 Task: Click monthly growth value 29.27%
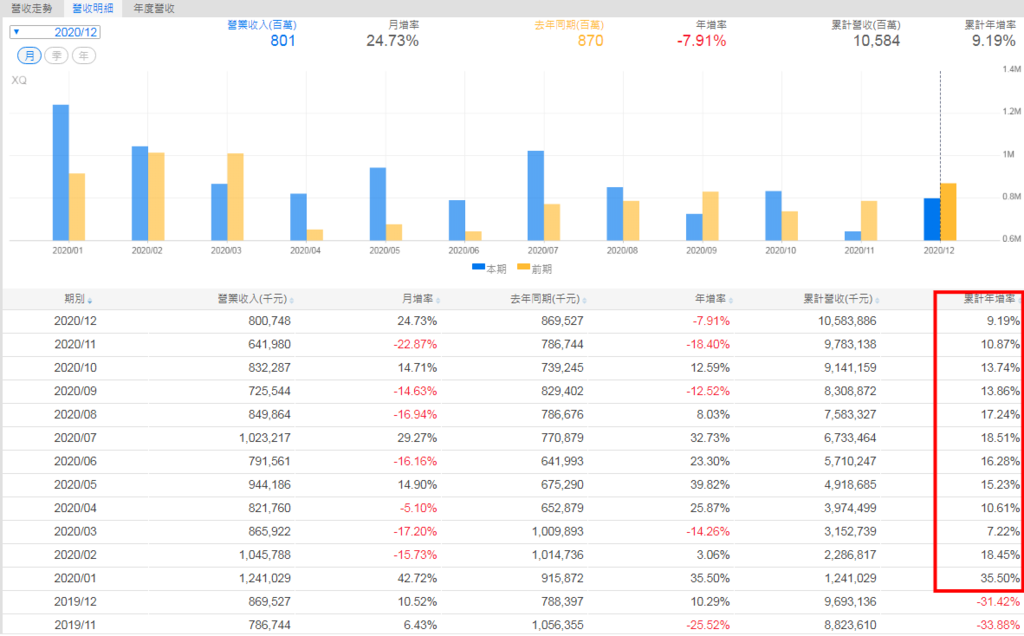(417, 438)
